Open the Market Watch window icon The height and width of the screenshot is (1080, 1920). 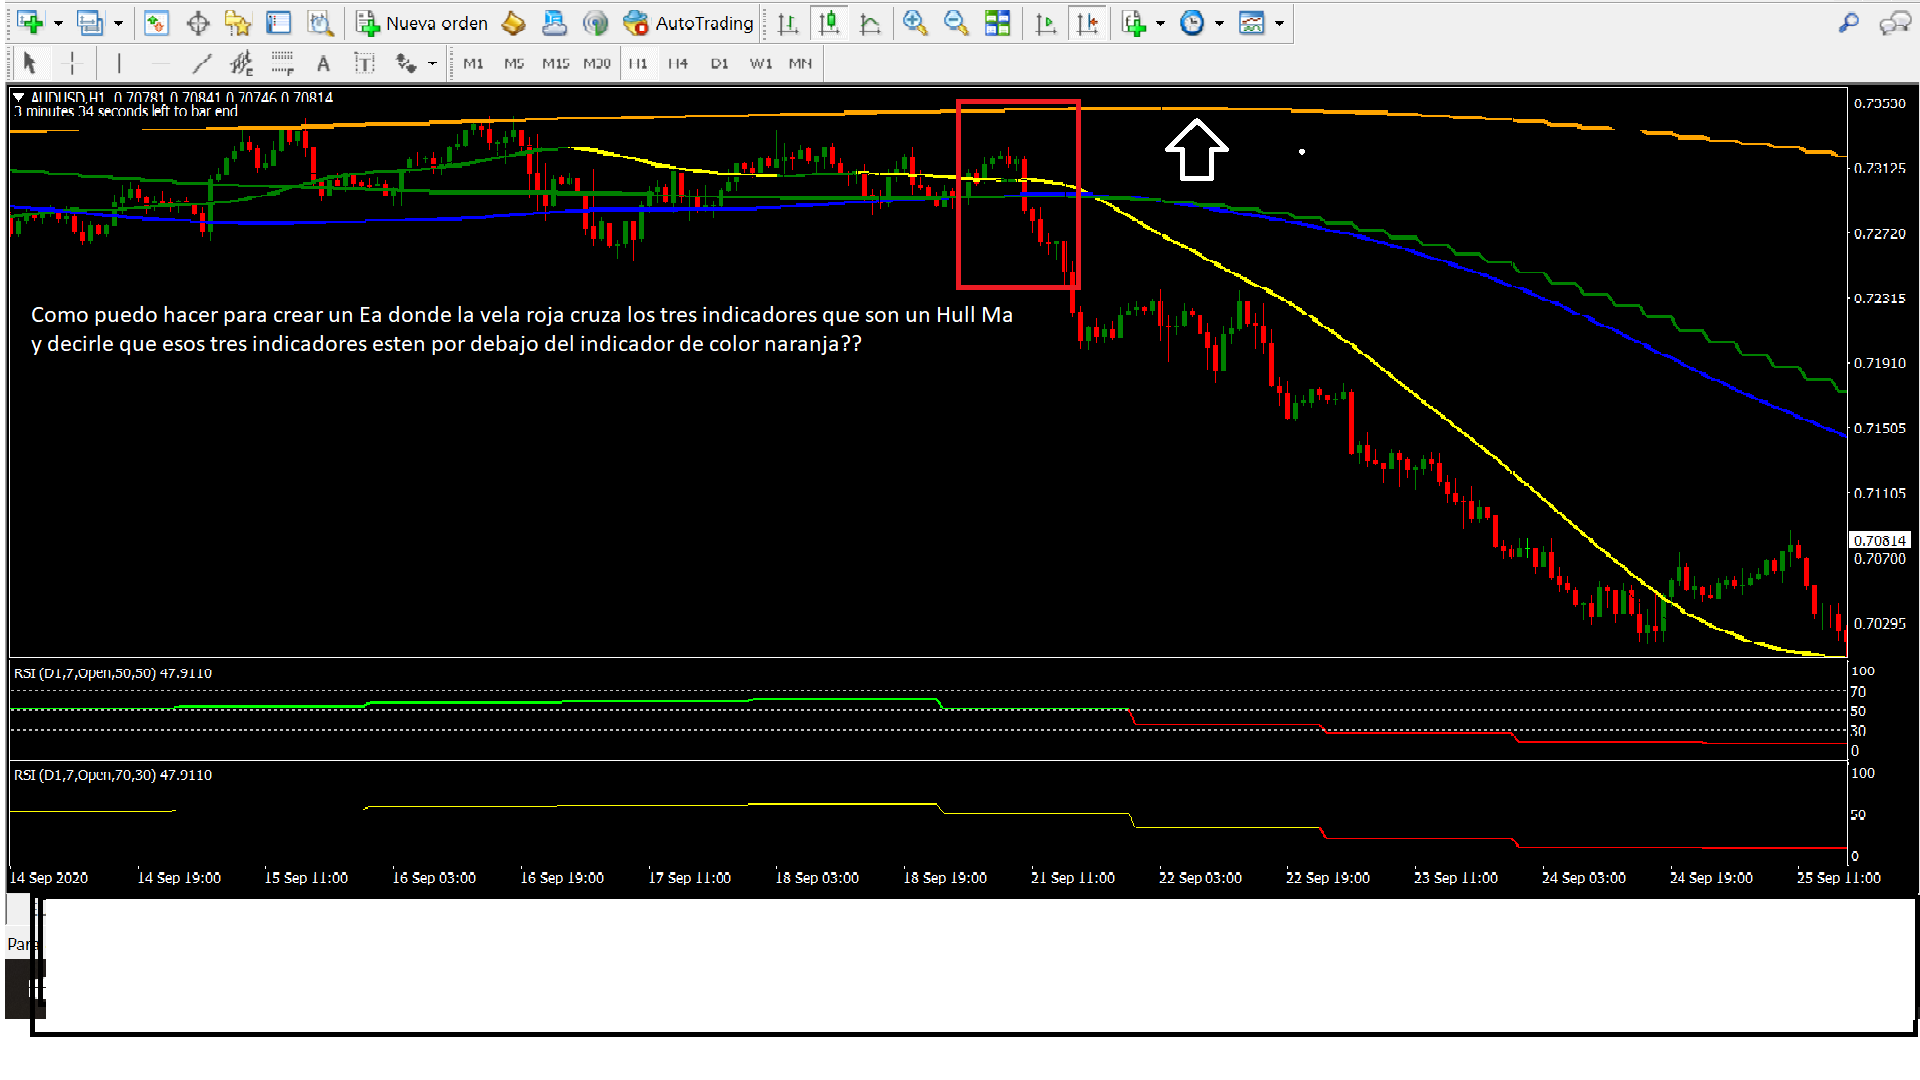pos(156,23)
